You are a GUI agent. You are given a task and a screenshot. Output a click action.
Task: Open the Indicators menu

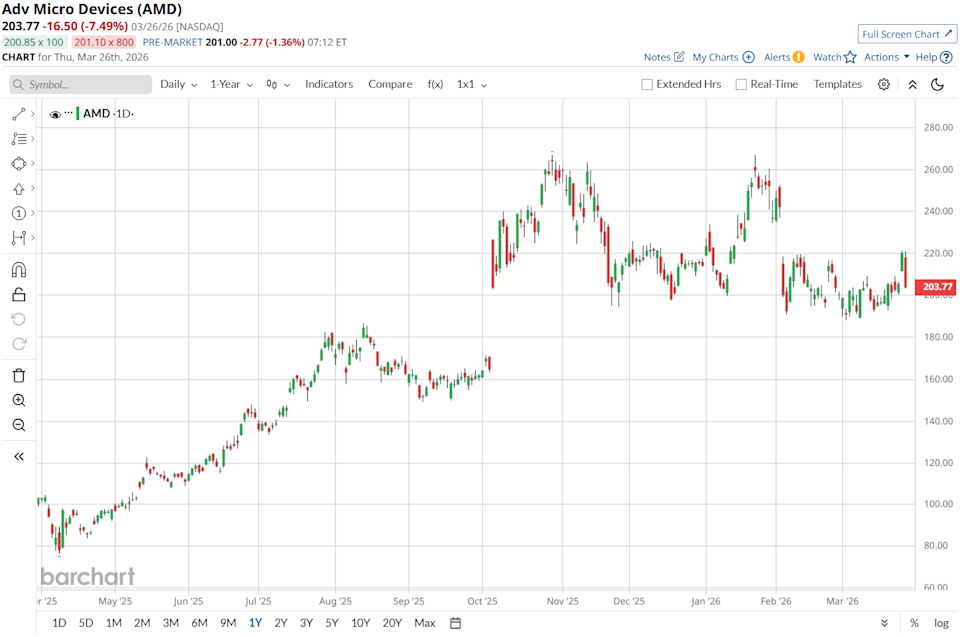[329, 85]
